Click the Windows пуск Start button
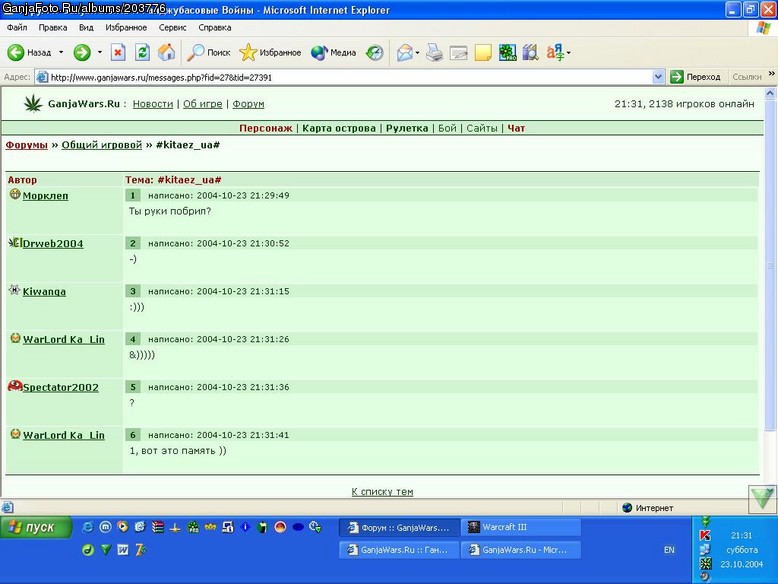Viewport: 778px width, 584px height. tap(36, 527)
